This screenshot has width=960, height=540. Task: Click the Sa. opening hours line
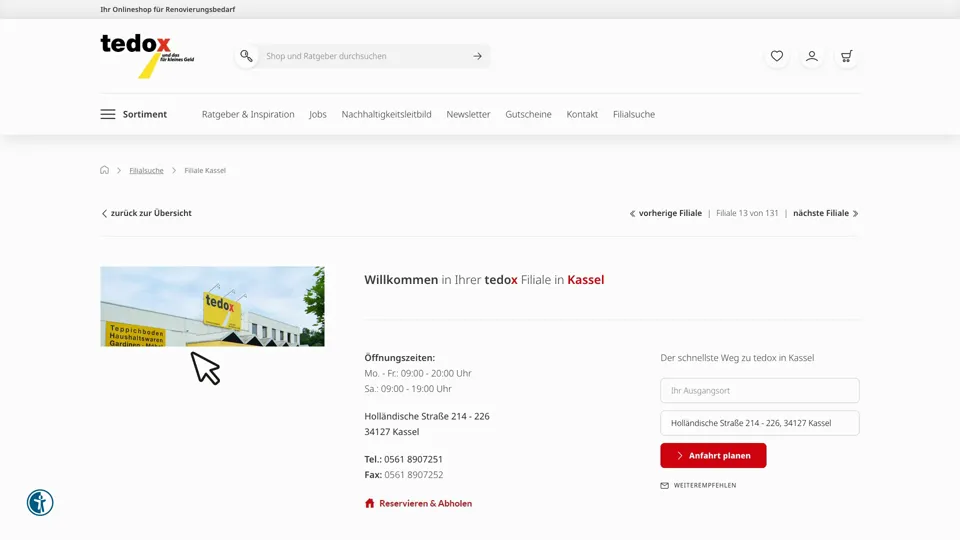click(408, 389)
